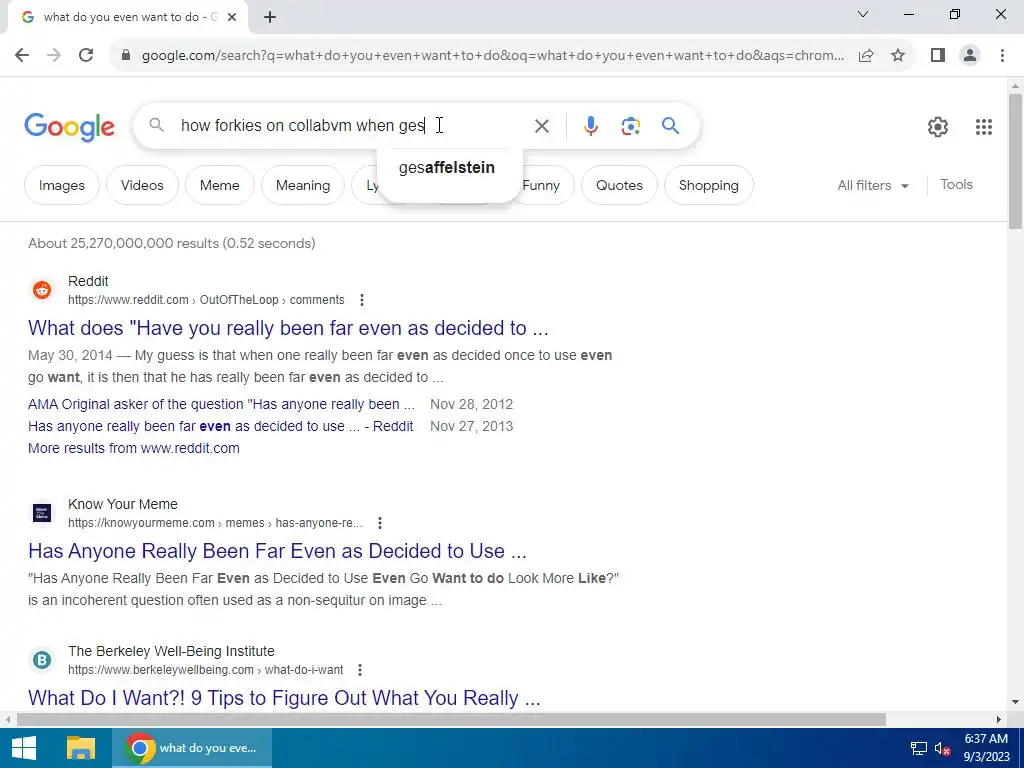Click the lock icon in the address bar
Viewport: 1024px width, 768px height.
(126, 56)
